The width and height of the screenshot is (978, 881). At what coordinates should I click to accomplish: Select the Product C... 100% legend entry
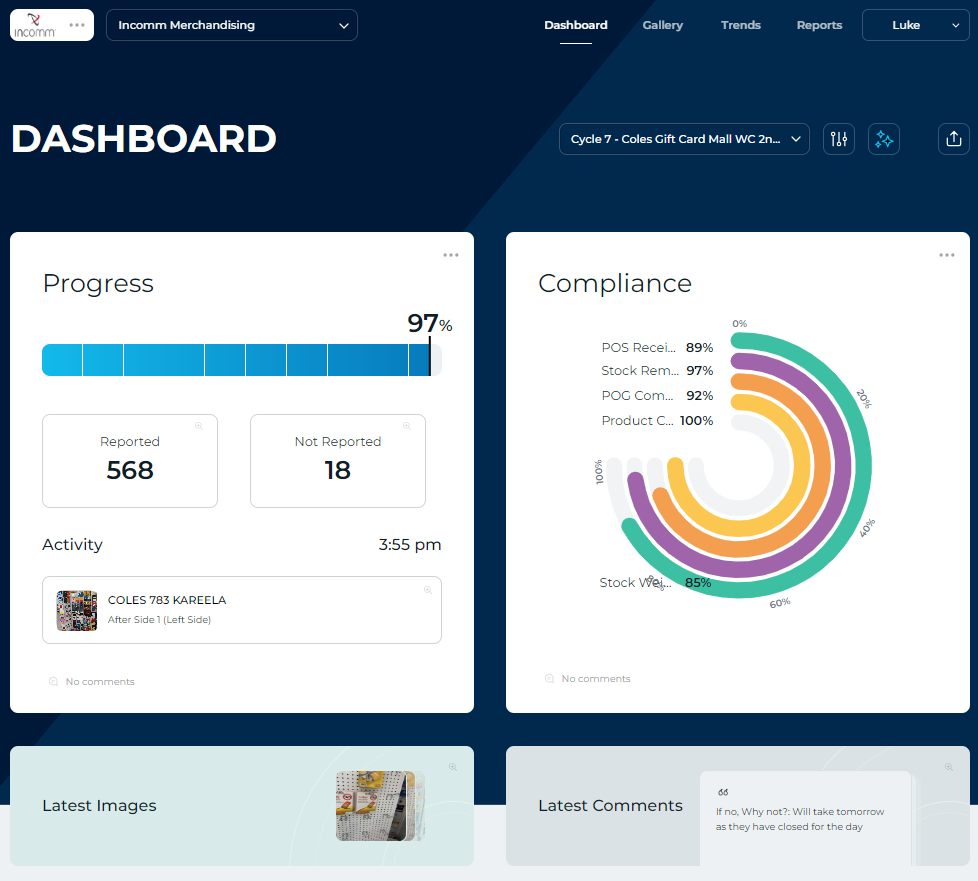pyautogui.click(x=657, y=421)
